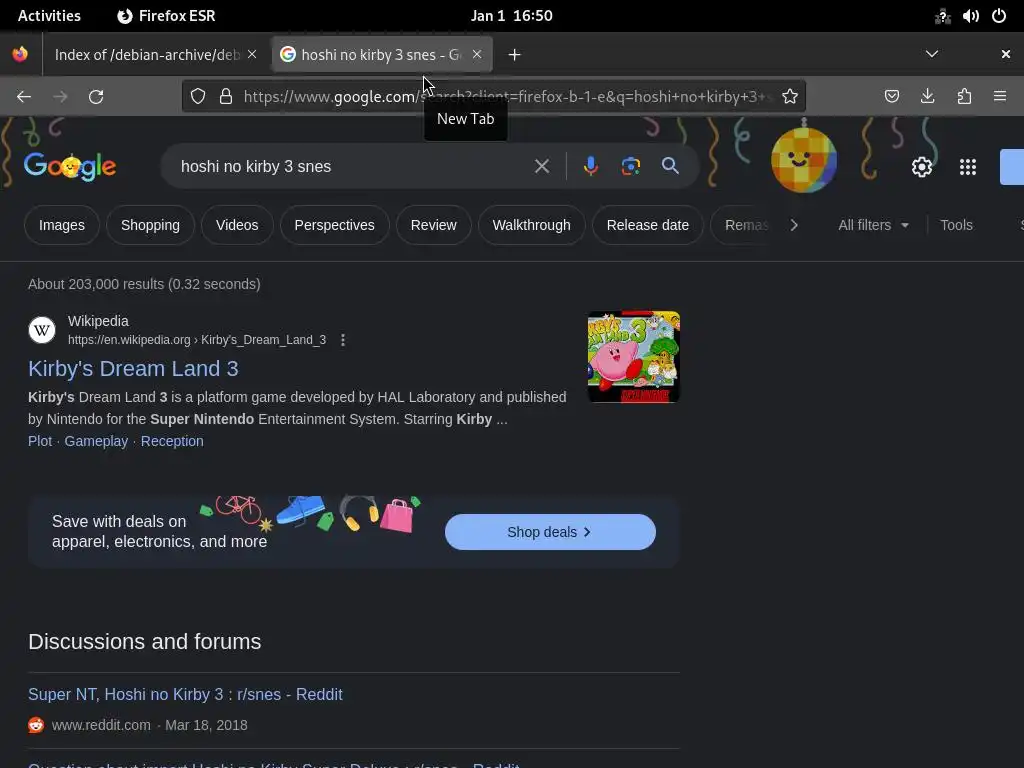Click the Shop deals button

pyautogui.click(x=550, y=532)
